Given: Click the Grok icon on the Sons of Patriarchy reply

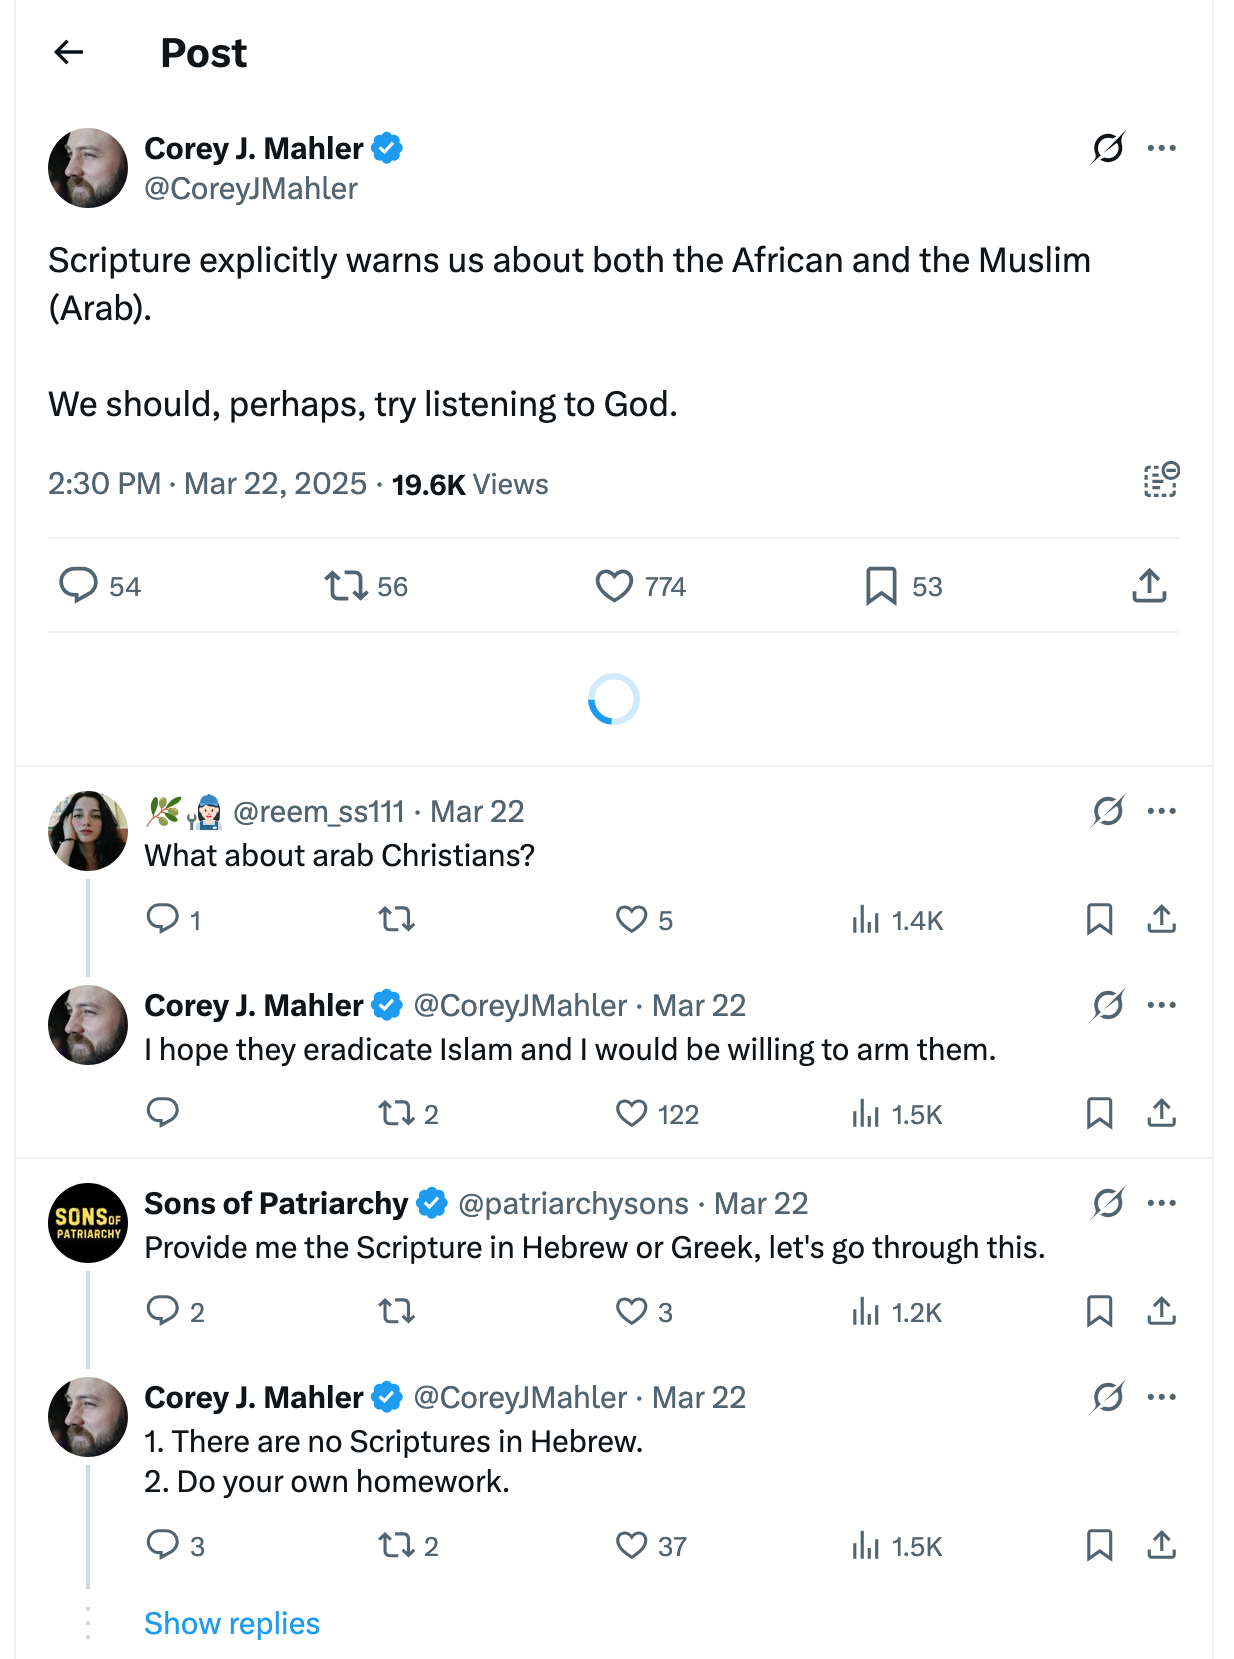Looking at the screenshot, I should tap(1108, 1203).
